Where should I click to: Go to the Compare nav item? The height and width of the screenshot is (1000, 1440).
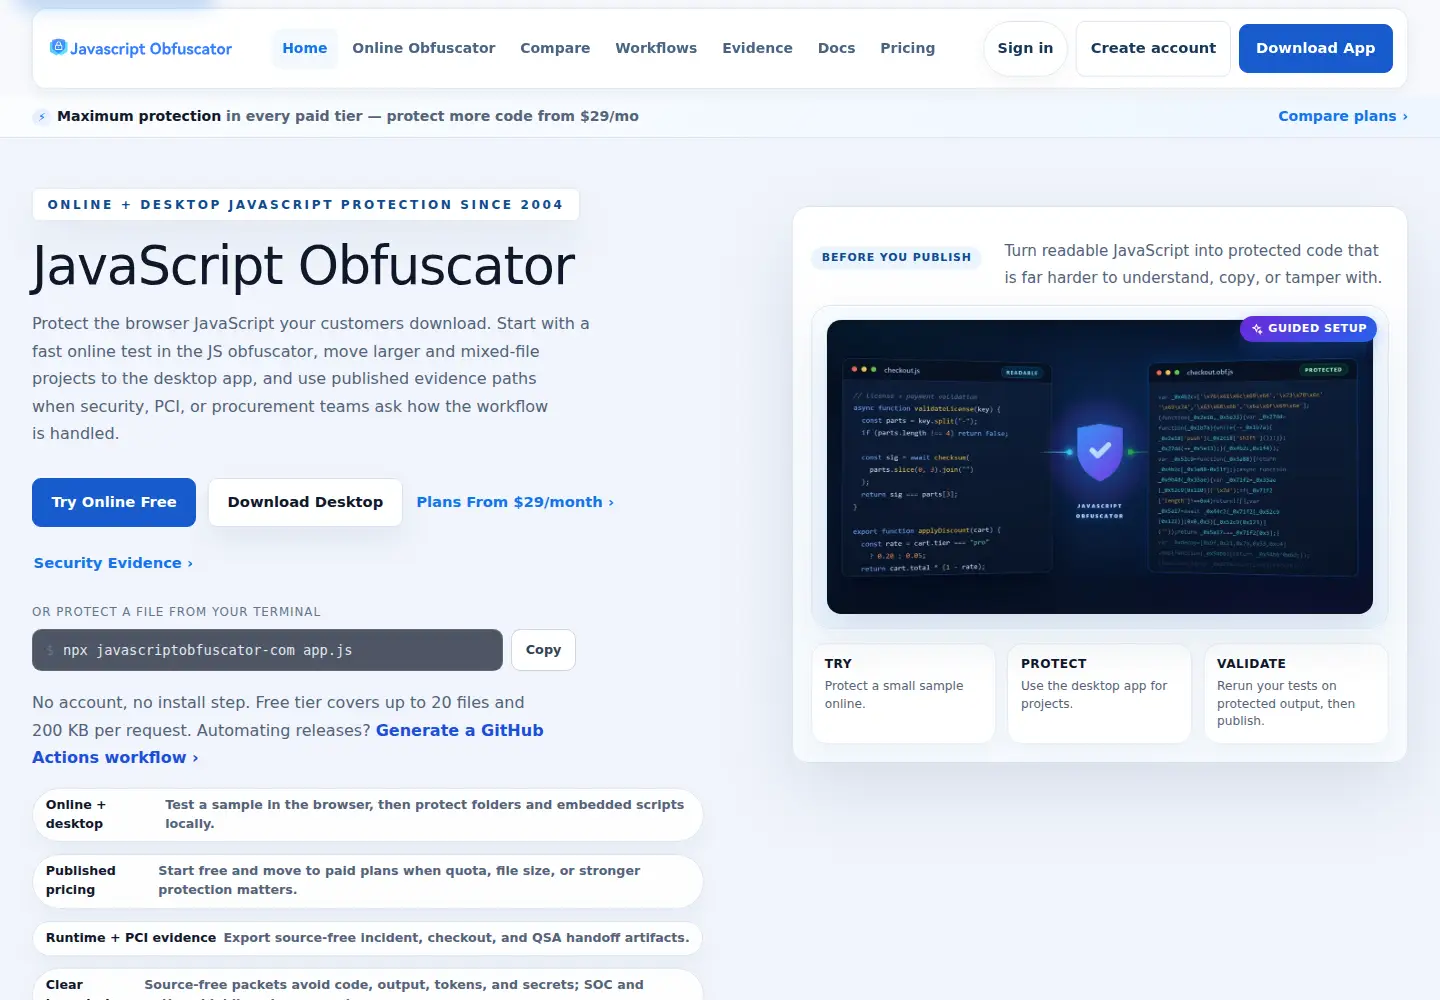pyautogui.click(x=555, y=48)
